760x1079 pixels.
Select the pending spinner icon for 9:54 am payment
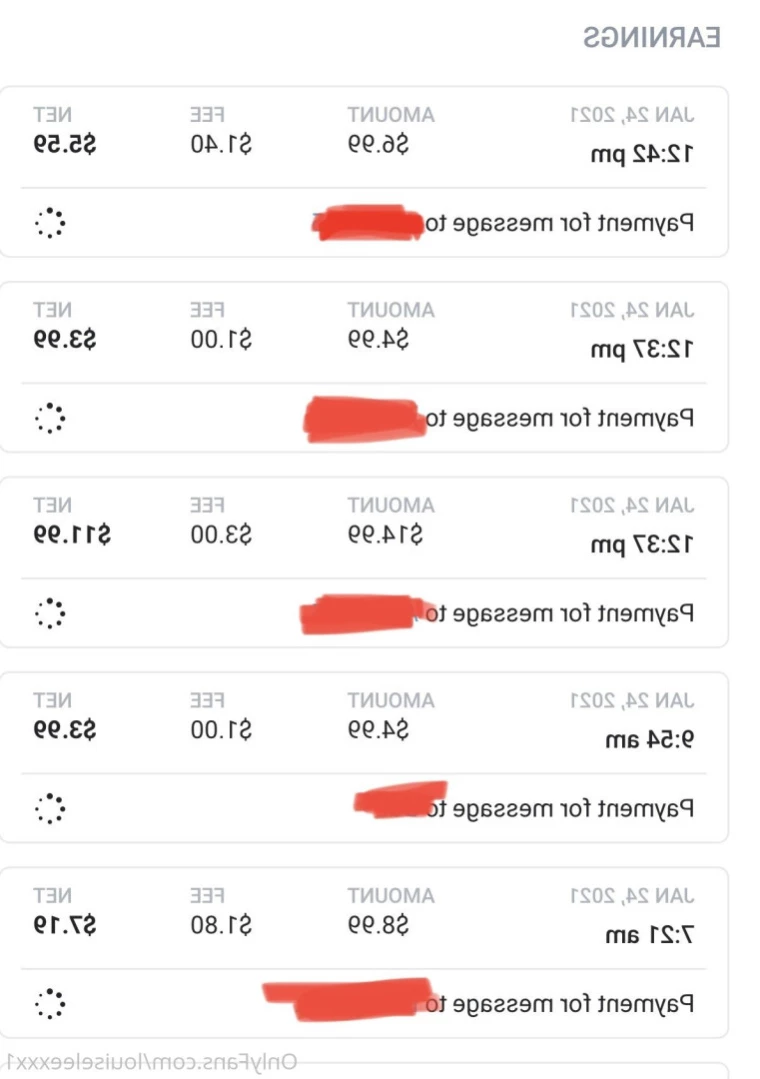point(50,808)
